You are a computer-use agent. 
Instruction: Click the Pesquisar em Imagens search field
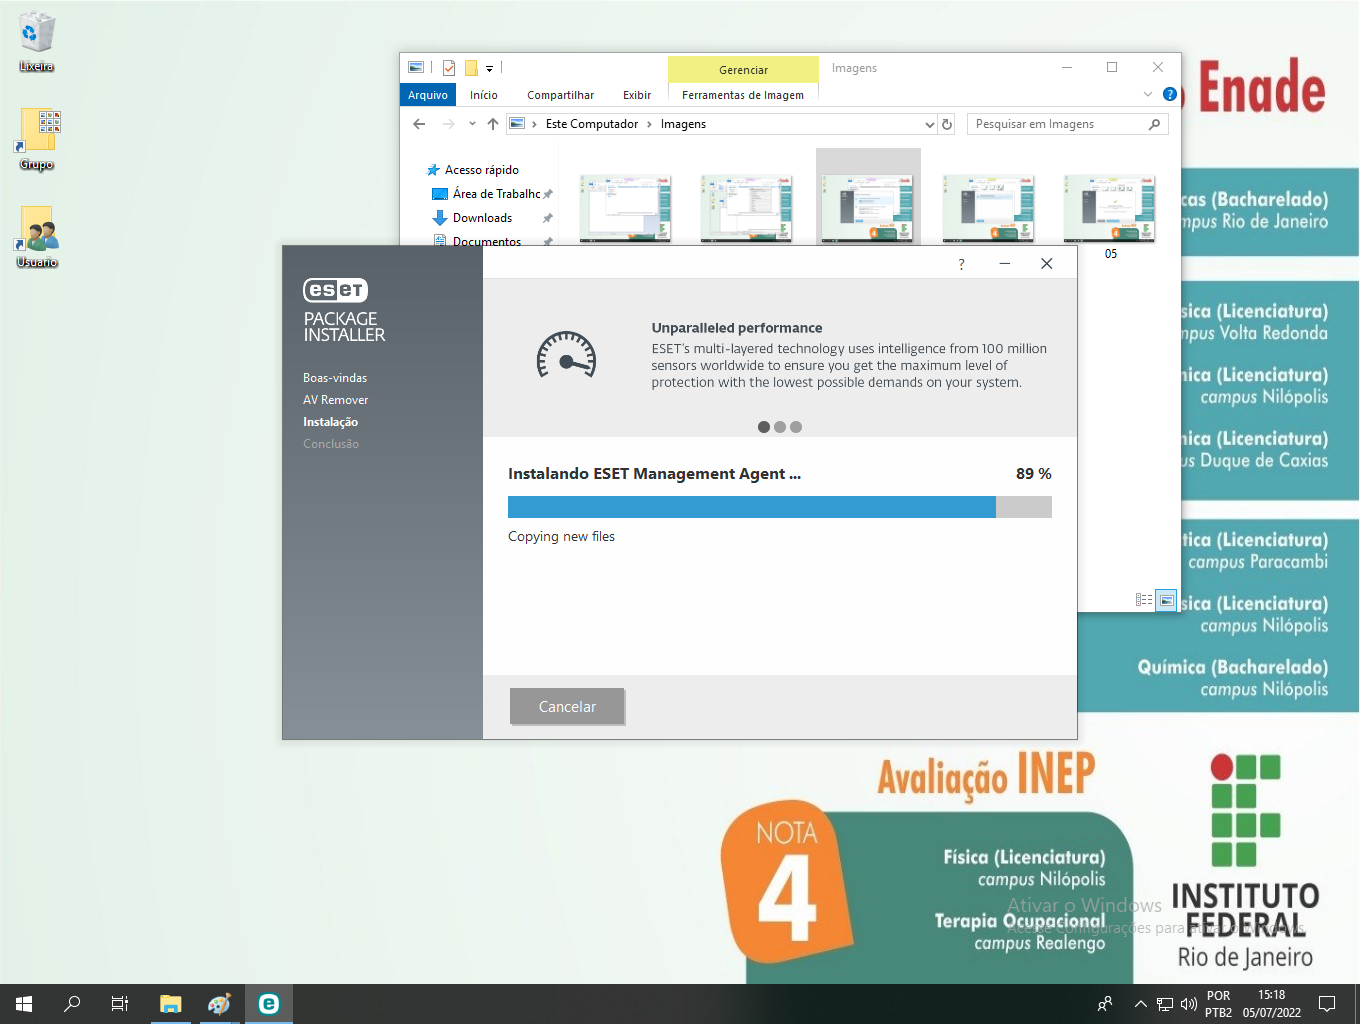pyautogui.click(x=1058, y=124)
